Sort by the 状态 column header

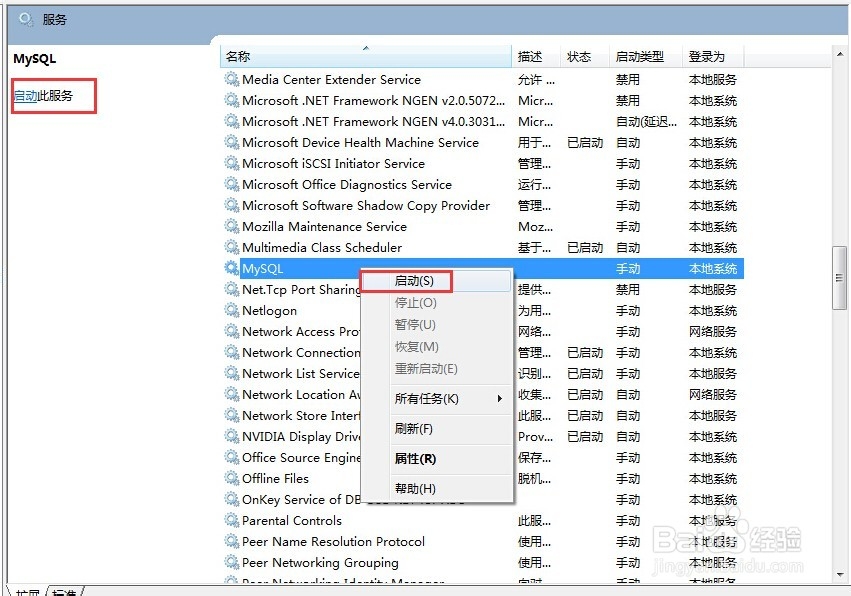pos(585,56)
